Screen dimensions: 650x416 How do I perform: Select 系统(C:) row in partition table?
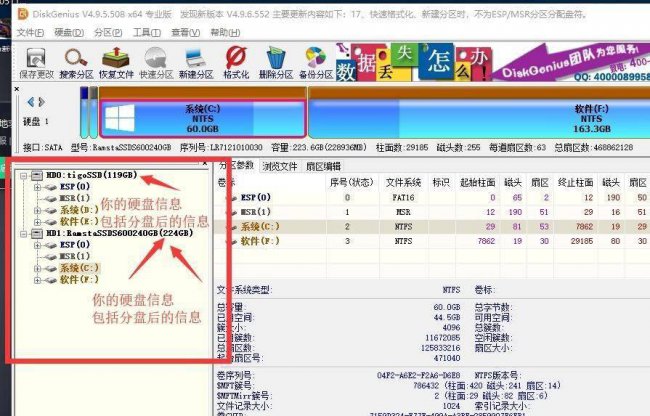pyautogui.click(x=432, y=227)
